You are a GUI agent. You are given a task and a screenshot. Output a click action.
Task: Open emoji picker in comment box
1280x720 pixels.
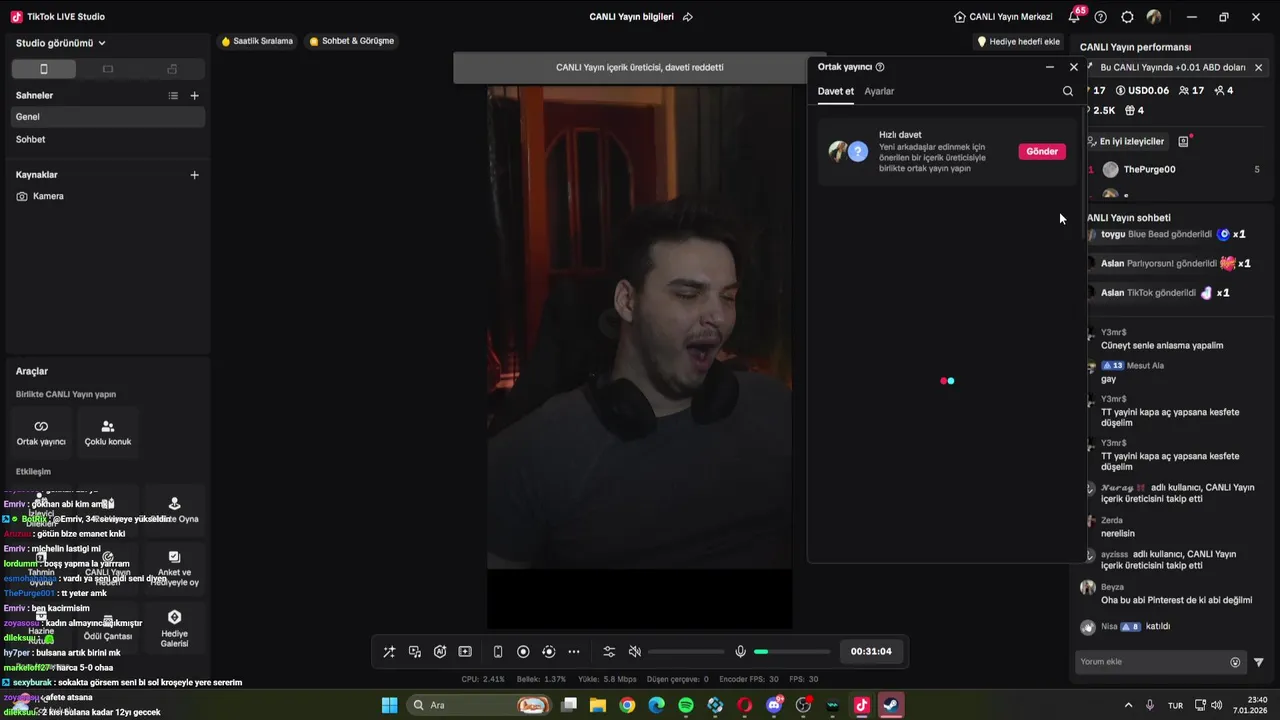(1235, 662)
